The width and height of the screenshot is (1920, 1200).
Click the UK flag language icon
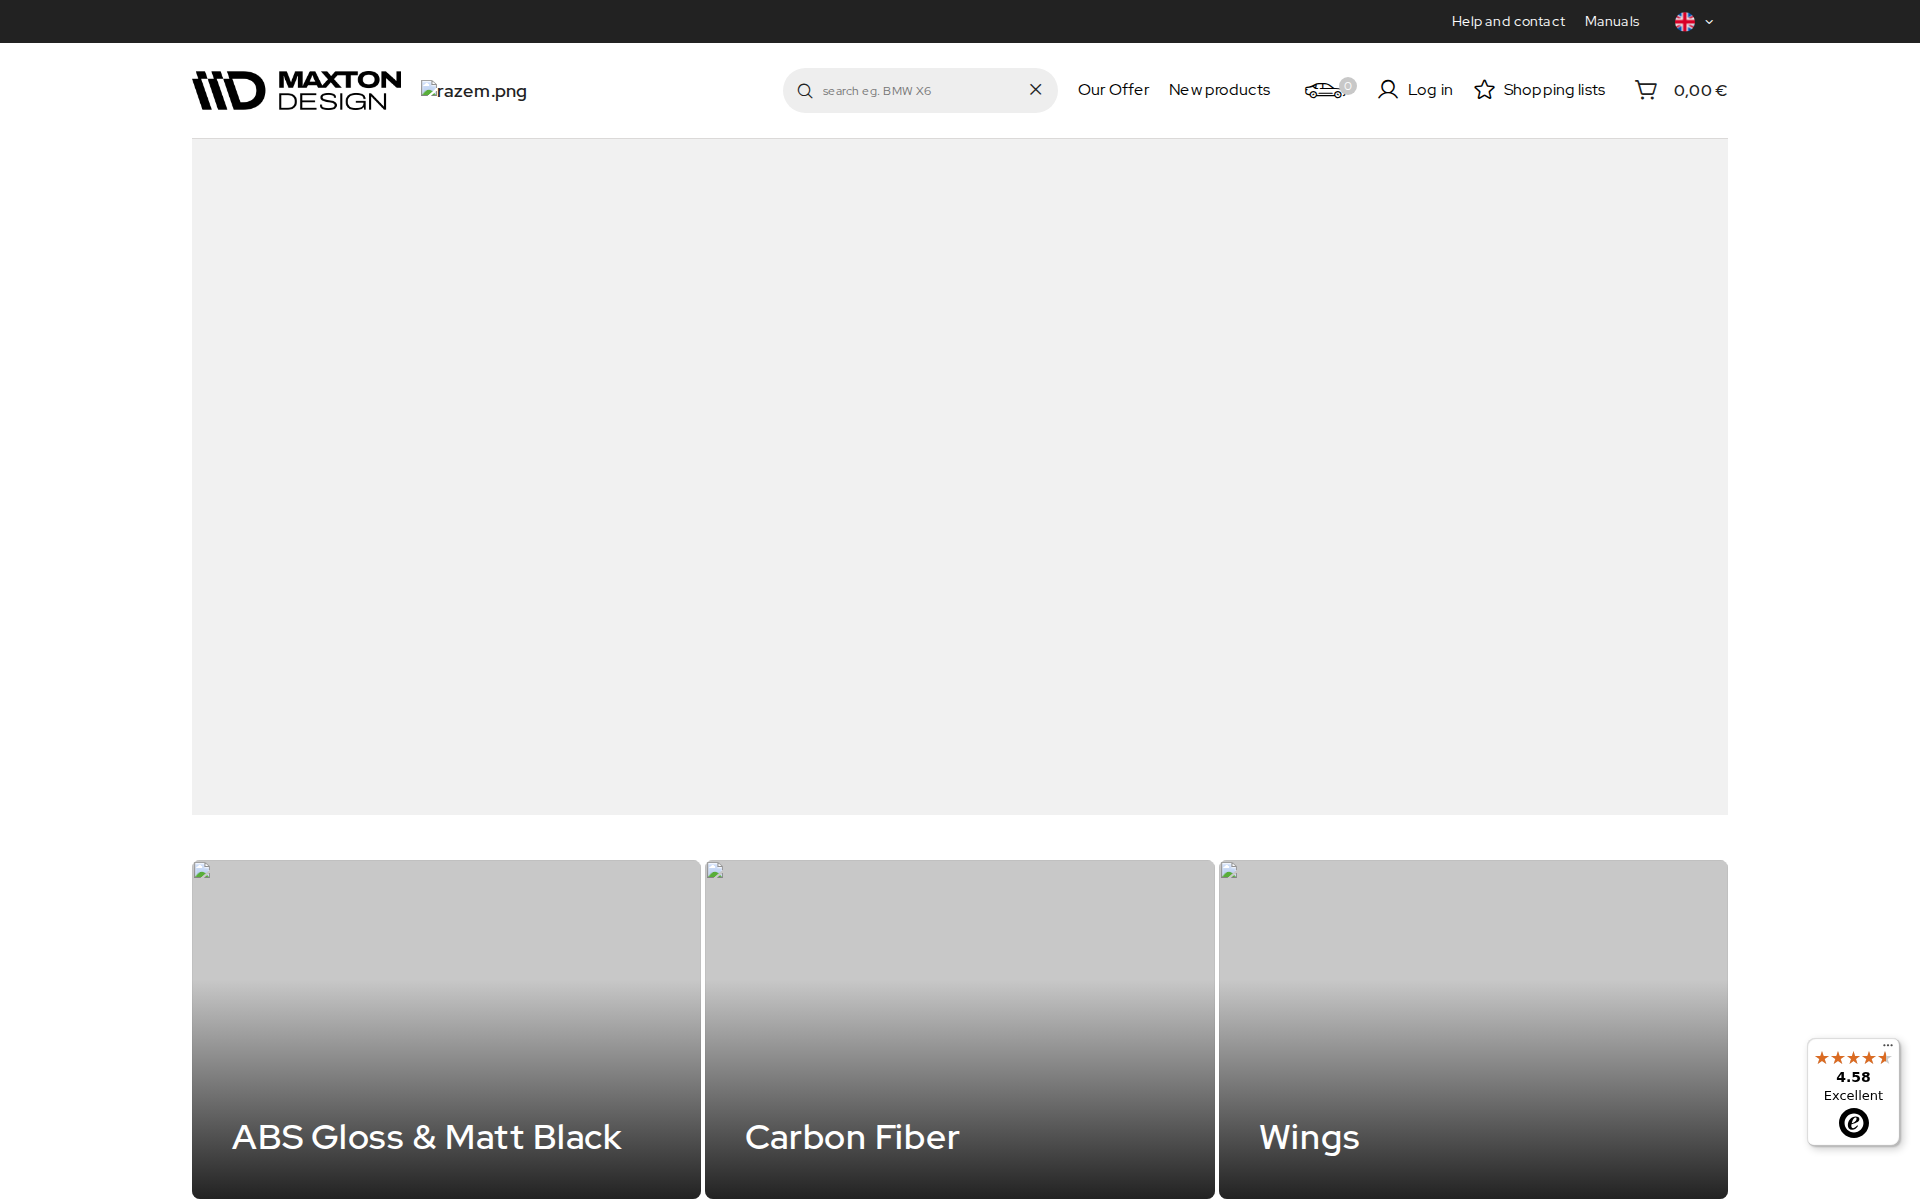pyautogui.click(x=1685, y=22)
